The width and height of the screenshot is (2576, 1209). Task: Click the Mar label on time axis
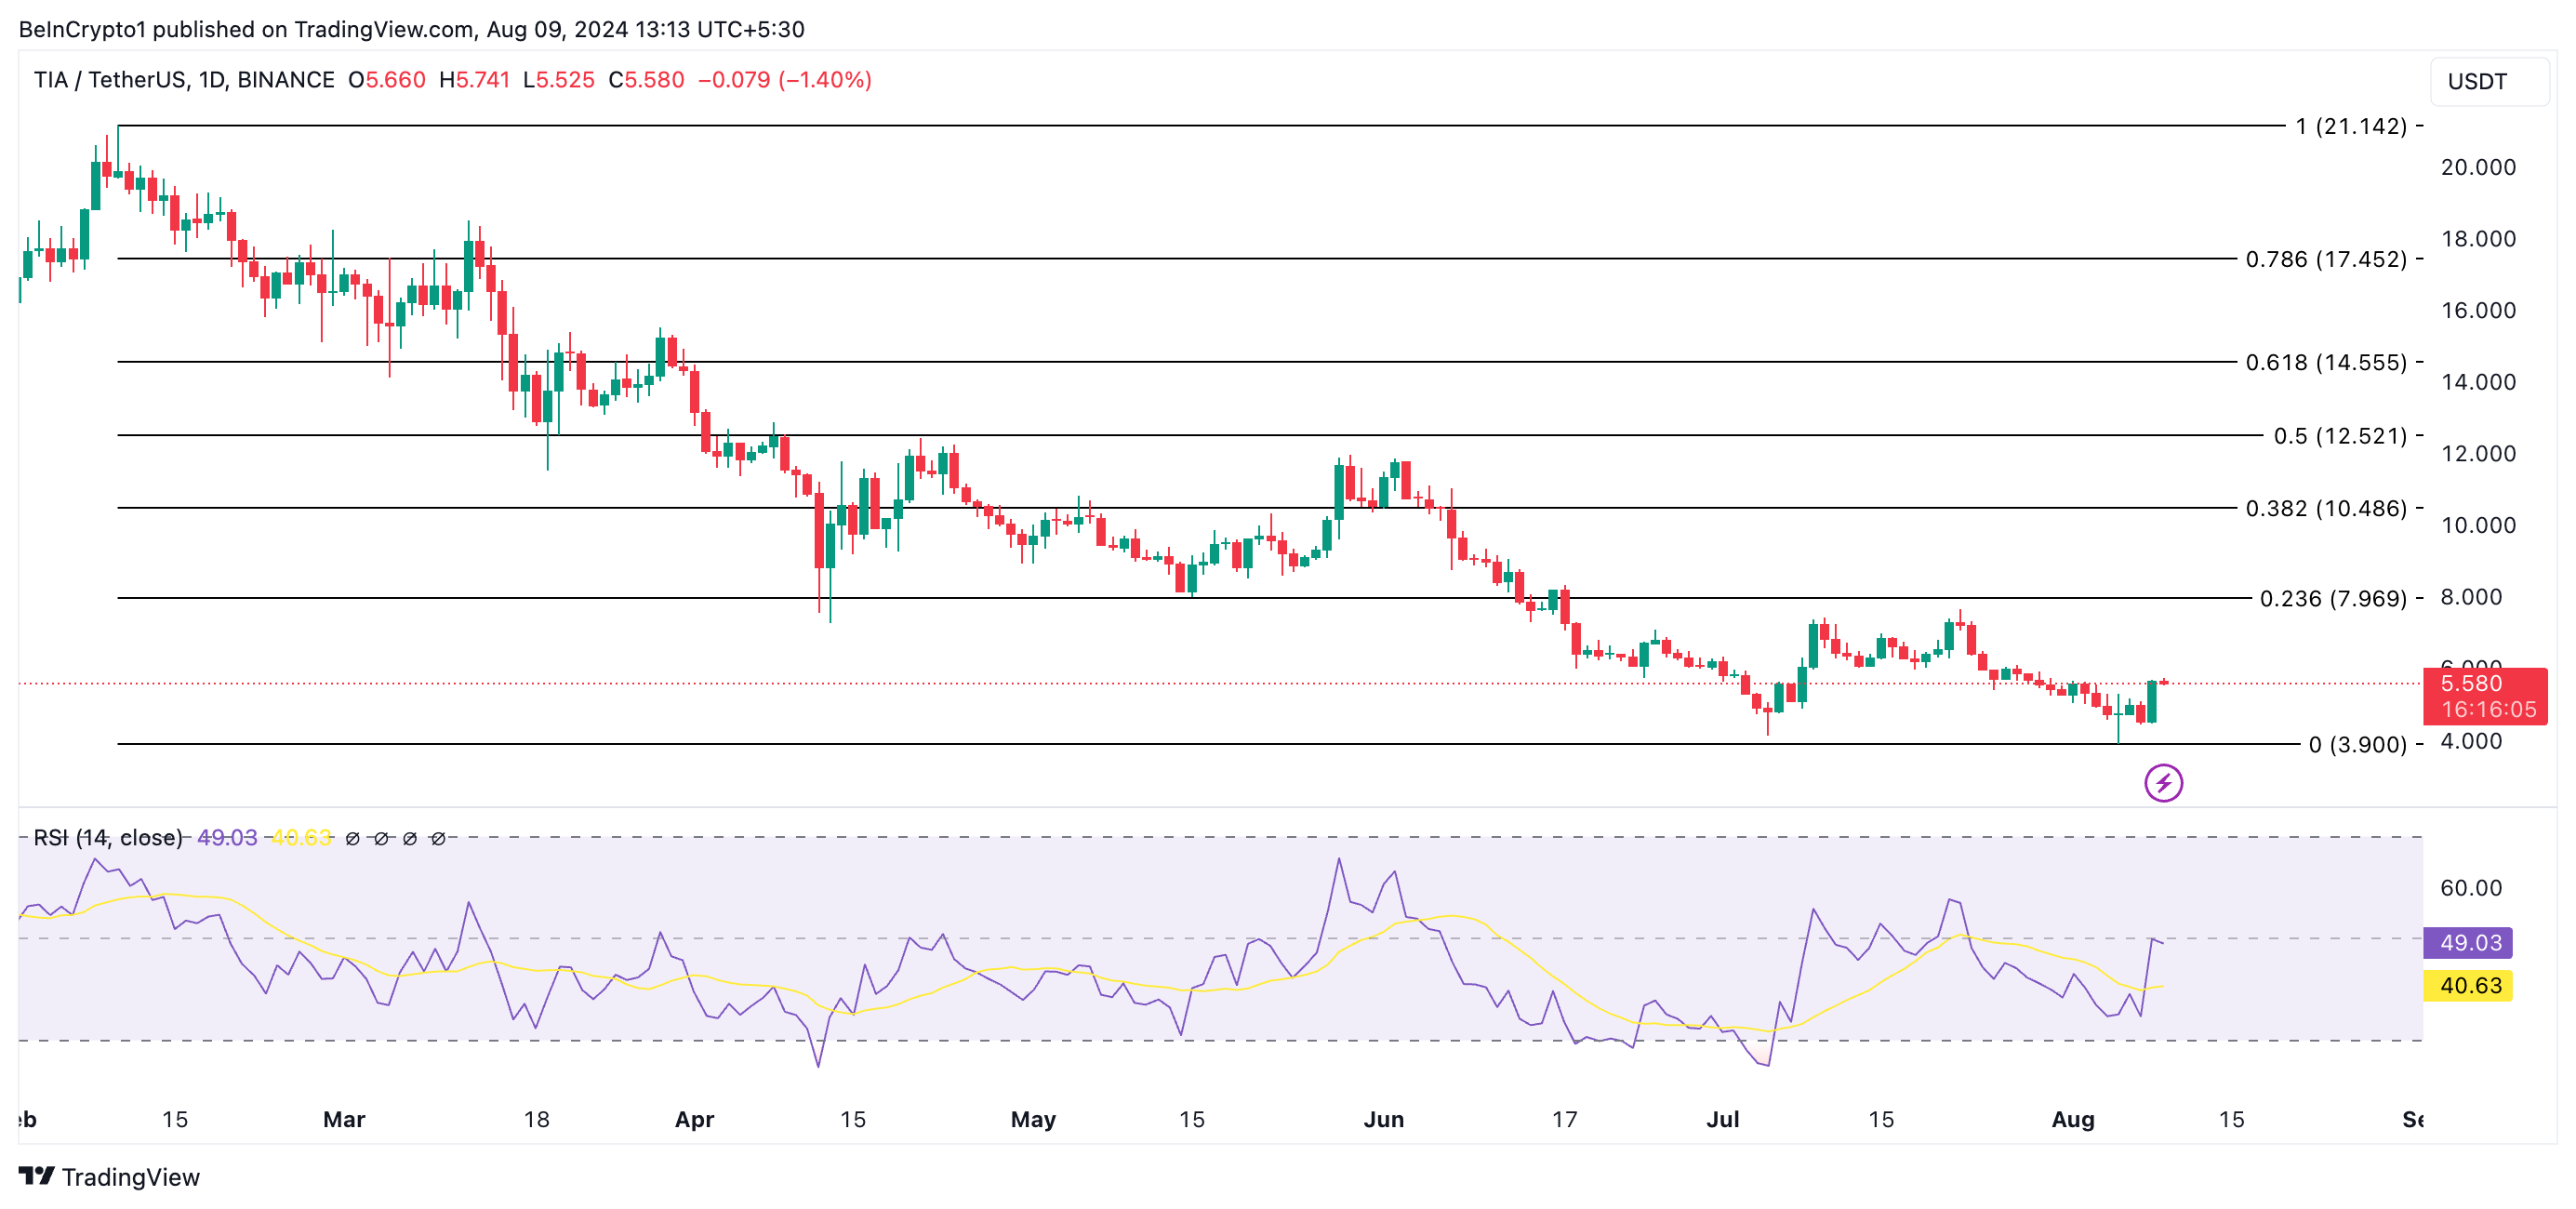(344, 1119)
